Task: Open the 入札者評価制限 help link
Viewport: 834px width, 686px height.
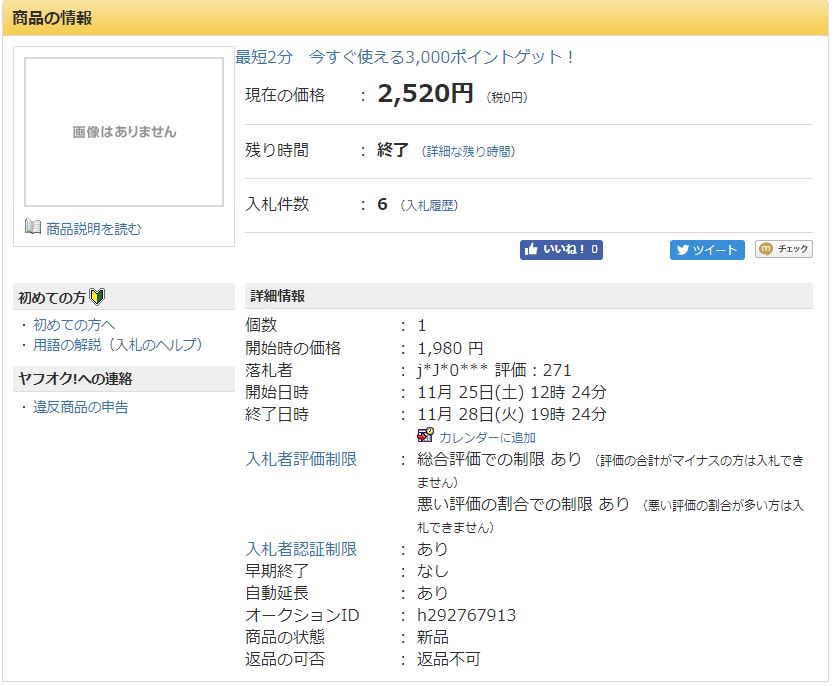Action: [x=301, y=459]
